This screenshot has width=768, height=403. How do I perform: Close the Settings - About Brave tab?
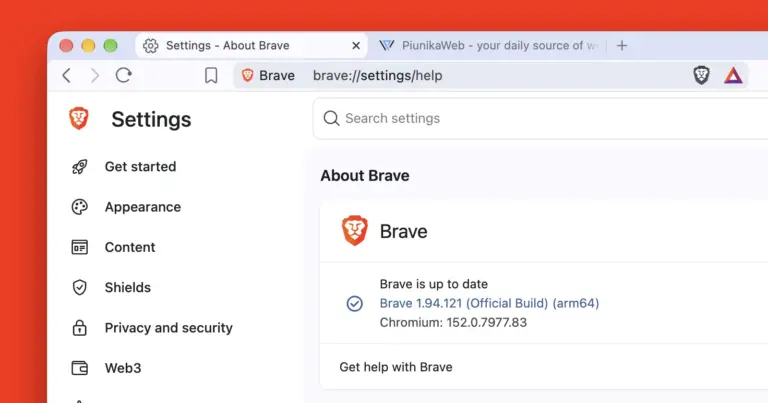tap(356, 46)
